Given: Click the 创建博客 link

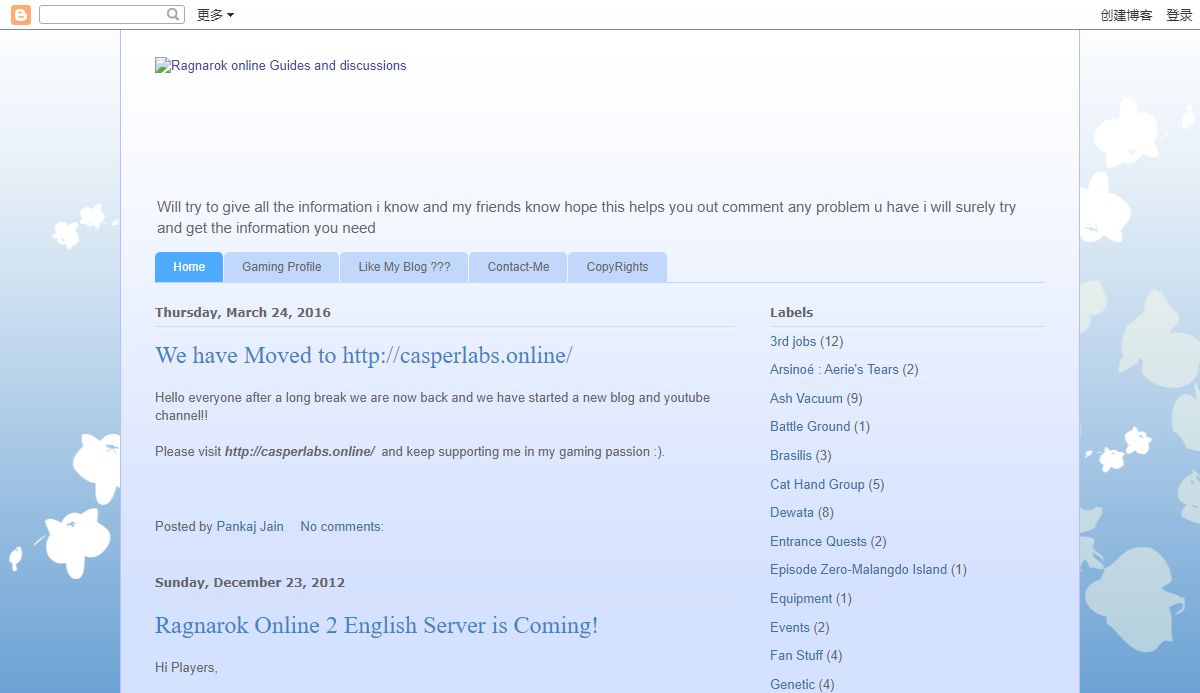Looking at the screenshot, I should point(1126,15).
